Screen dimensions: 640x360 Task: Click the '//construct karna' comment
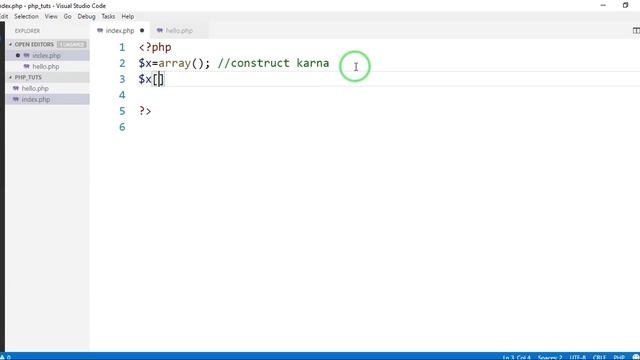273,63
